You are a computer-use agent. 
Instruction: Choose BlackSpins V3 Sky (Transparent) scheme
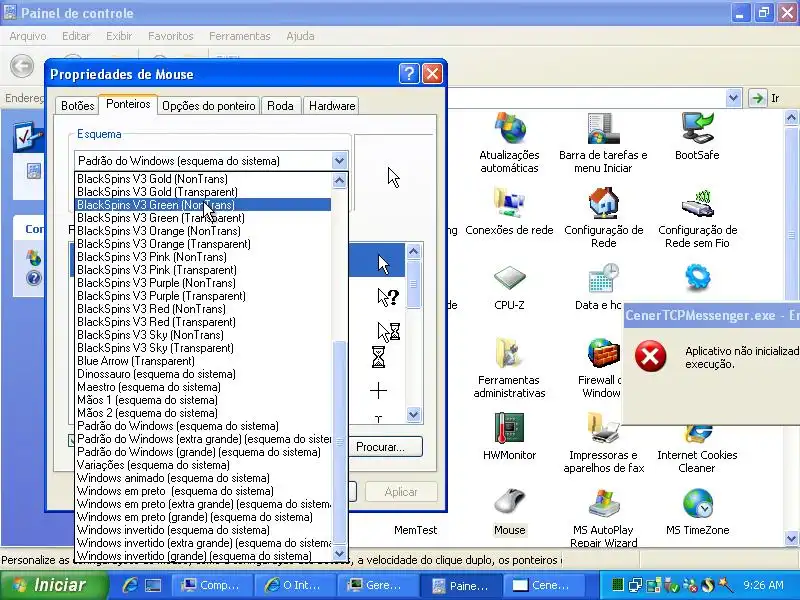click(x=203, y=348)
